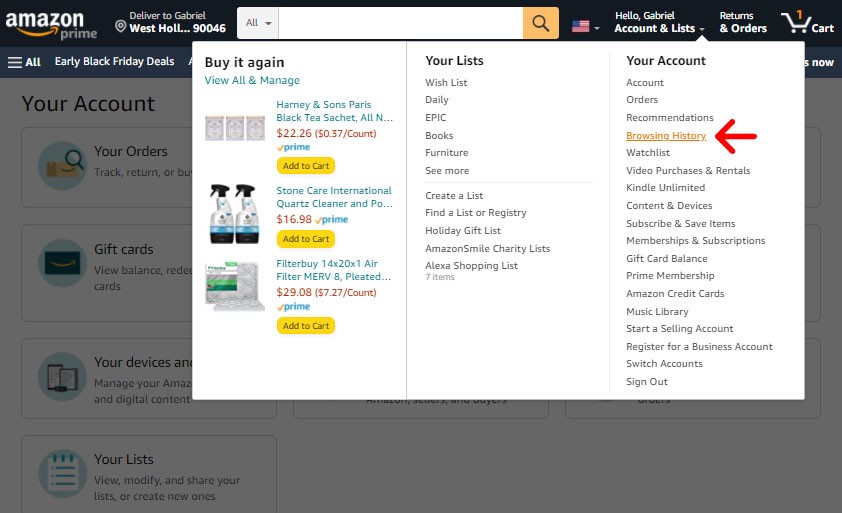Screen dimensions: 842x513
Task: Check Gift Card Balance
Action: pyautogui.click(x=666, y=258)
